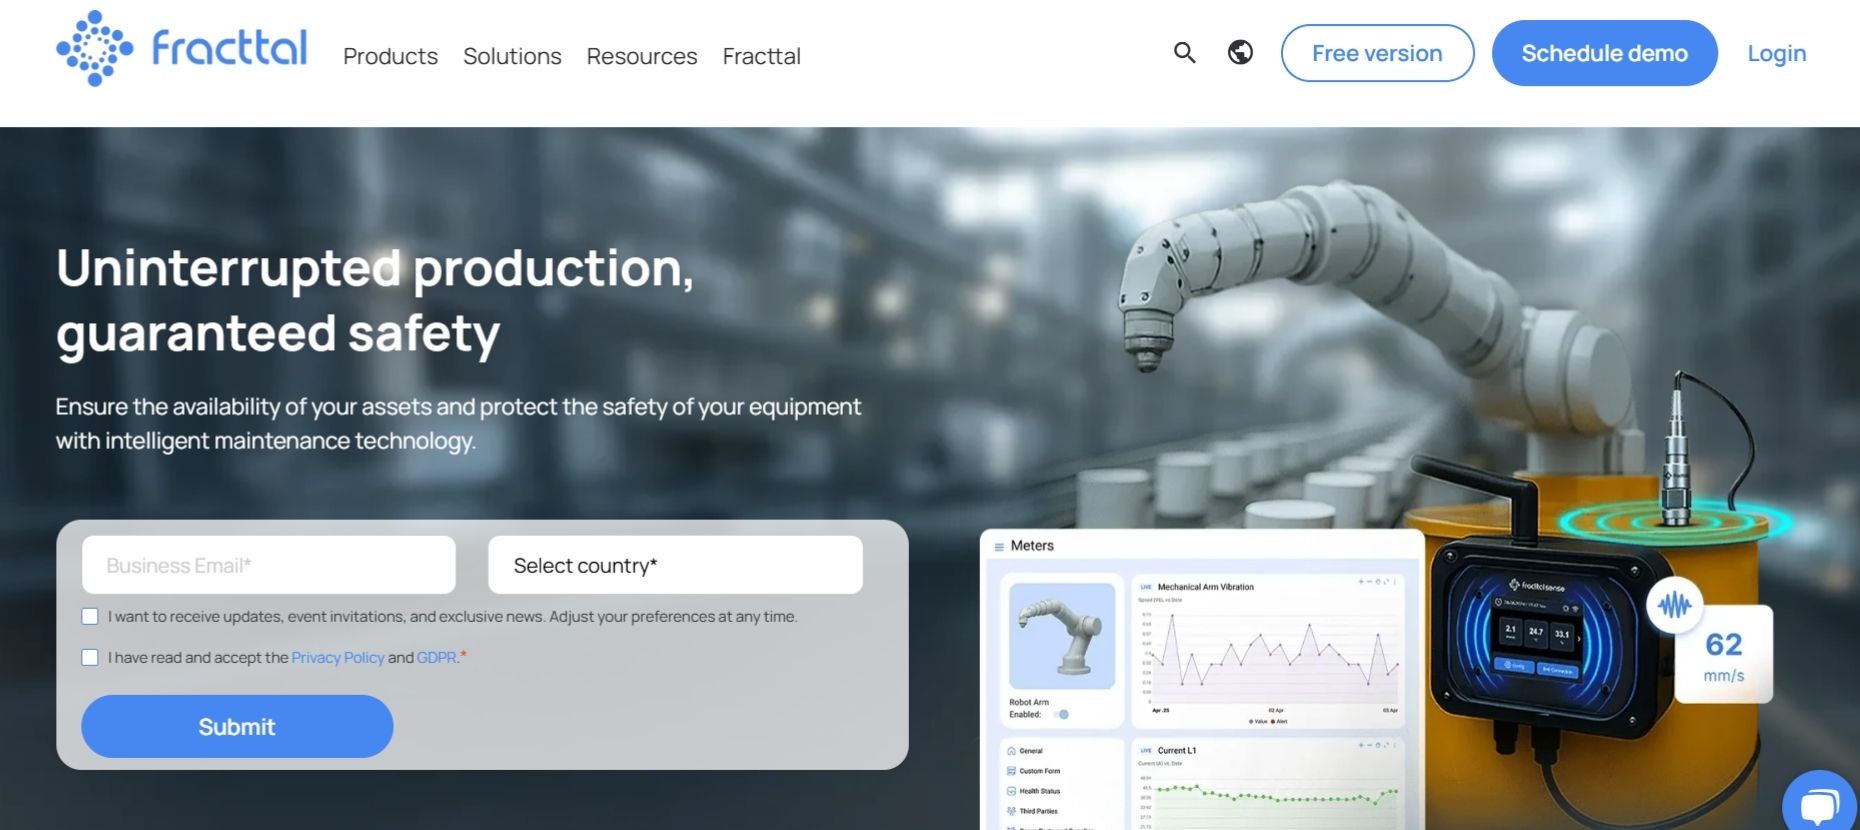Click the Current L1 chart

(x=1268, y=785)
